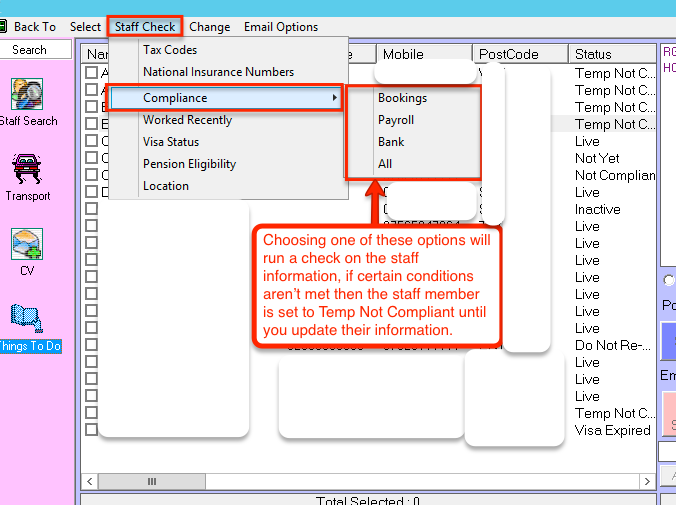Click the Transport car icon
Image resolution: width=676 pixels, height=505 pixels.
coord(27,169)
